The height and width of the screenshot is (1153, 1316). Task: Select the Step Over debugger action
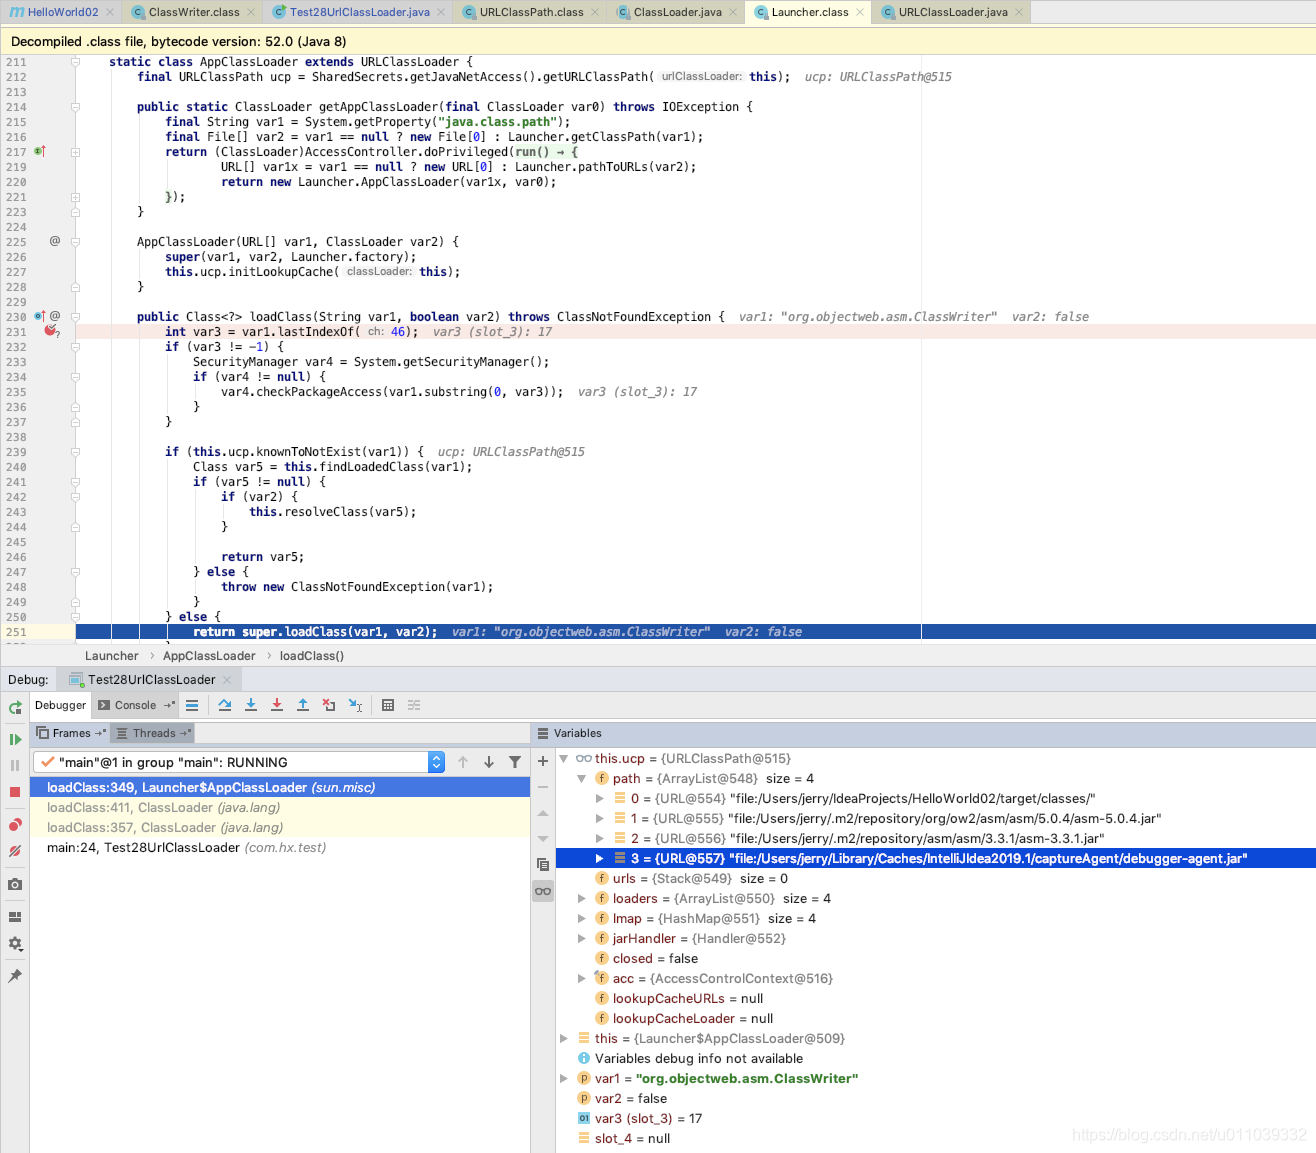click(225, 705)
